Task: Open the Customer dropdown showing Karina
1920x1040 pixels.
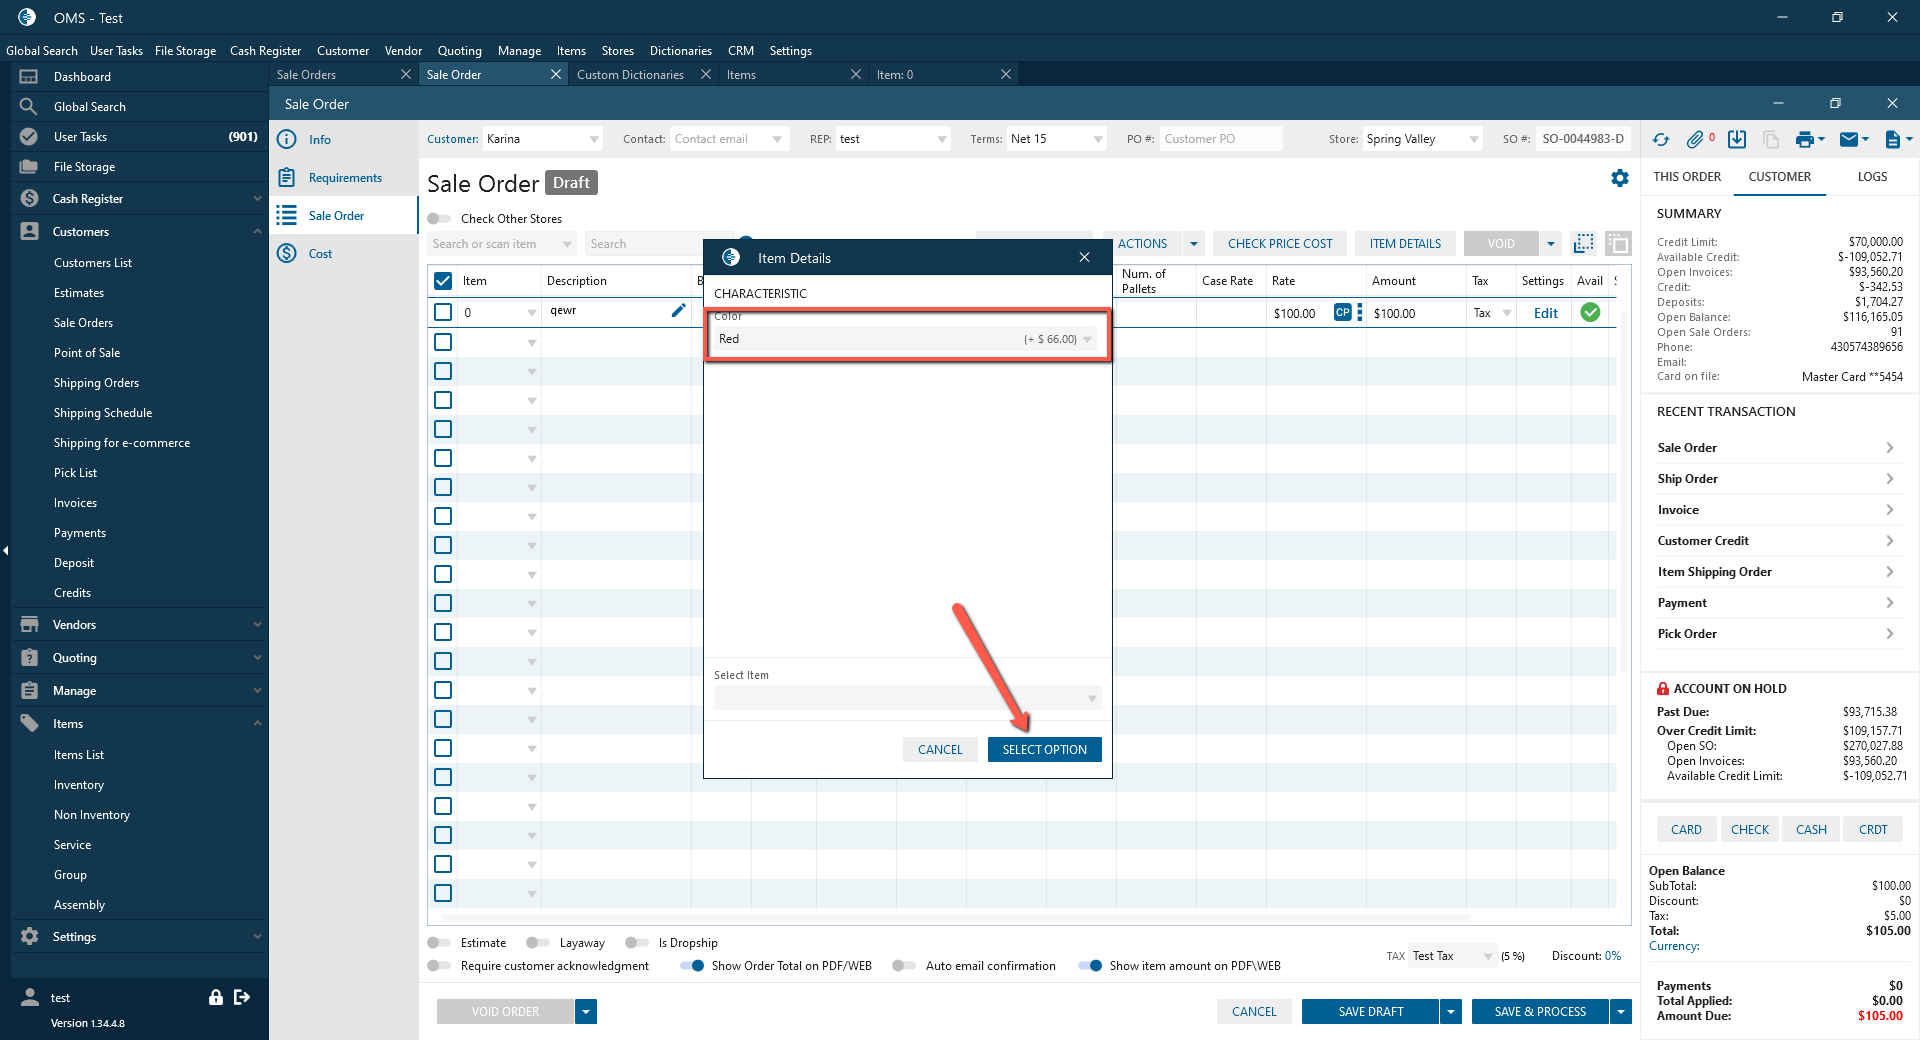Action: tap(594, 140)
